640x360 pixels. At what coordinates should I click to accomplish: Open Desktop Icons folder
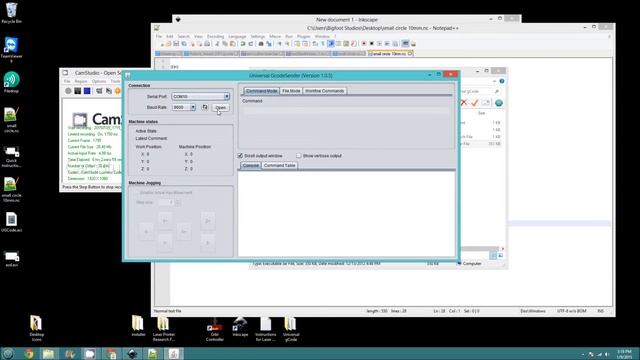[36, 328]
